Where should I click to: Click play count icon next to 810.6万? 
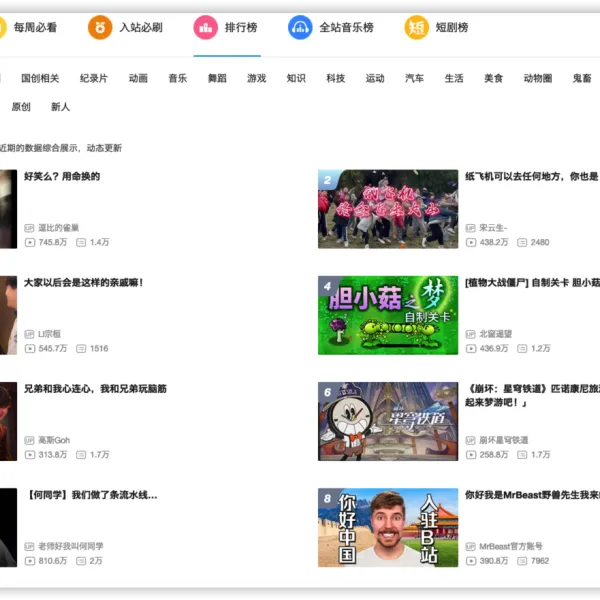(x=30, y=561)
